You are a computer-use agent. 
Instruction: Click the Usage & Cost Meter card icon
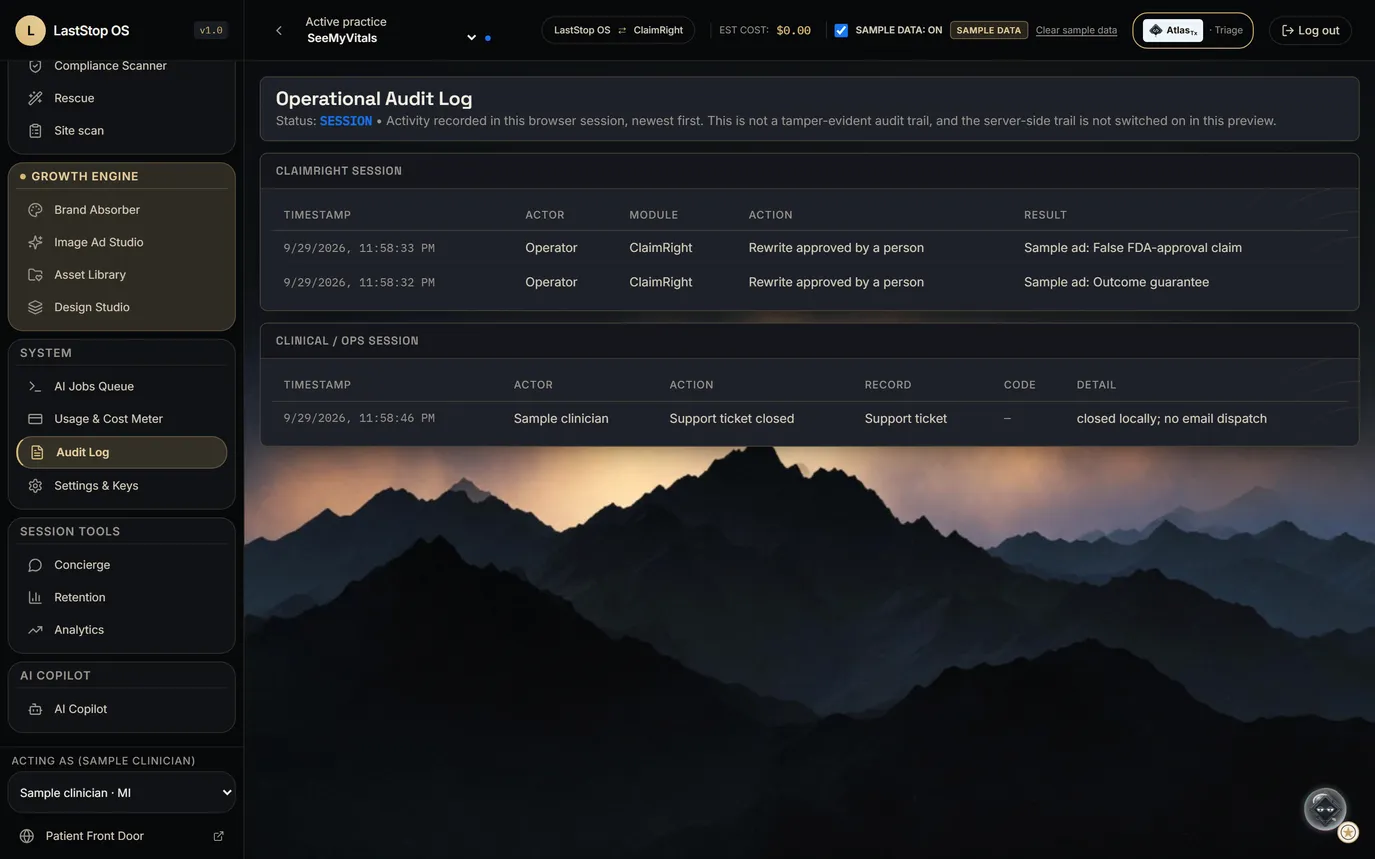pyautogui.click(x=35, y=419)
